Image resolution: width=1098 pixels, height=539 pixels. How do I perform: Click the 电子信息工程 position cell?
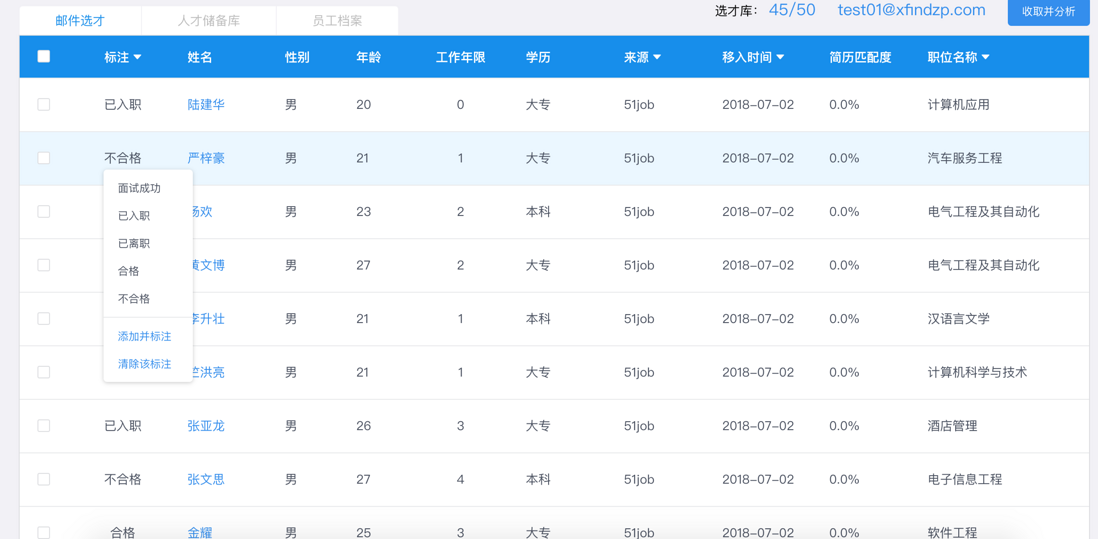click(964, 480)
